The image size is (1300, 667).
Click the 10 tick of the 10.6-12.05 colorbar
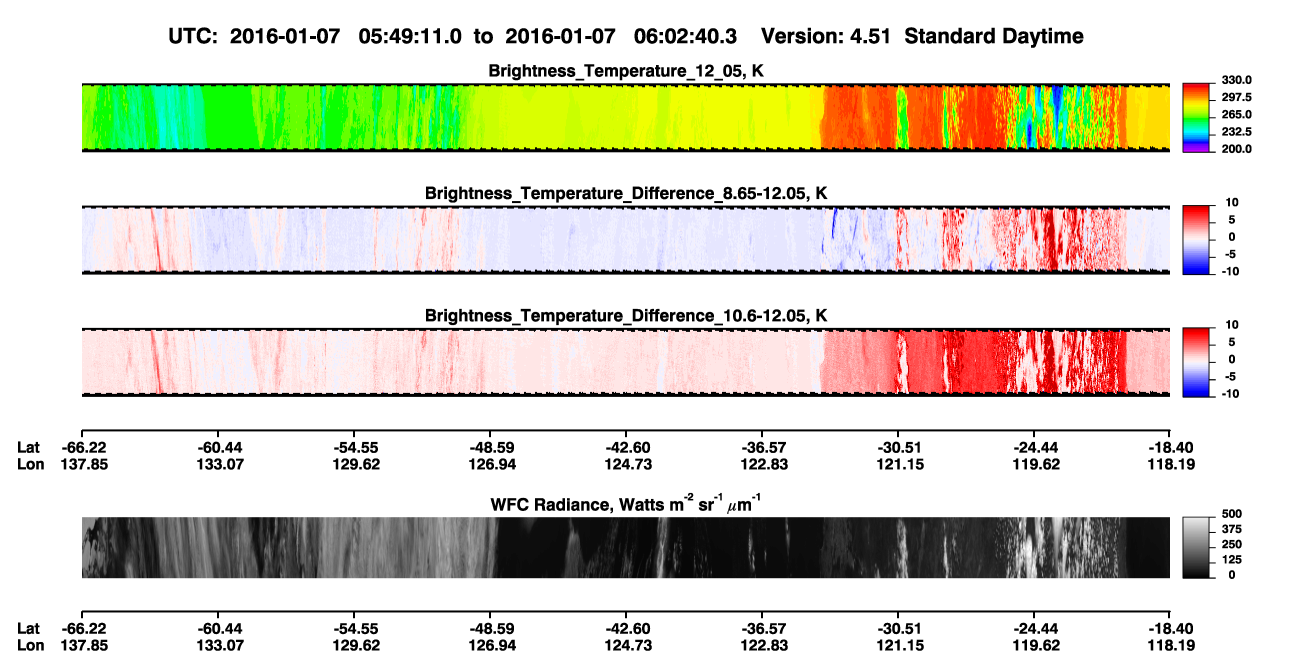point(1231,325)
